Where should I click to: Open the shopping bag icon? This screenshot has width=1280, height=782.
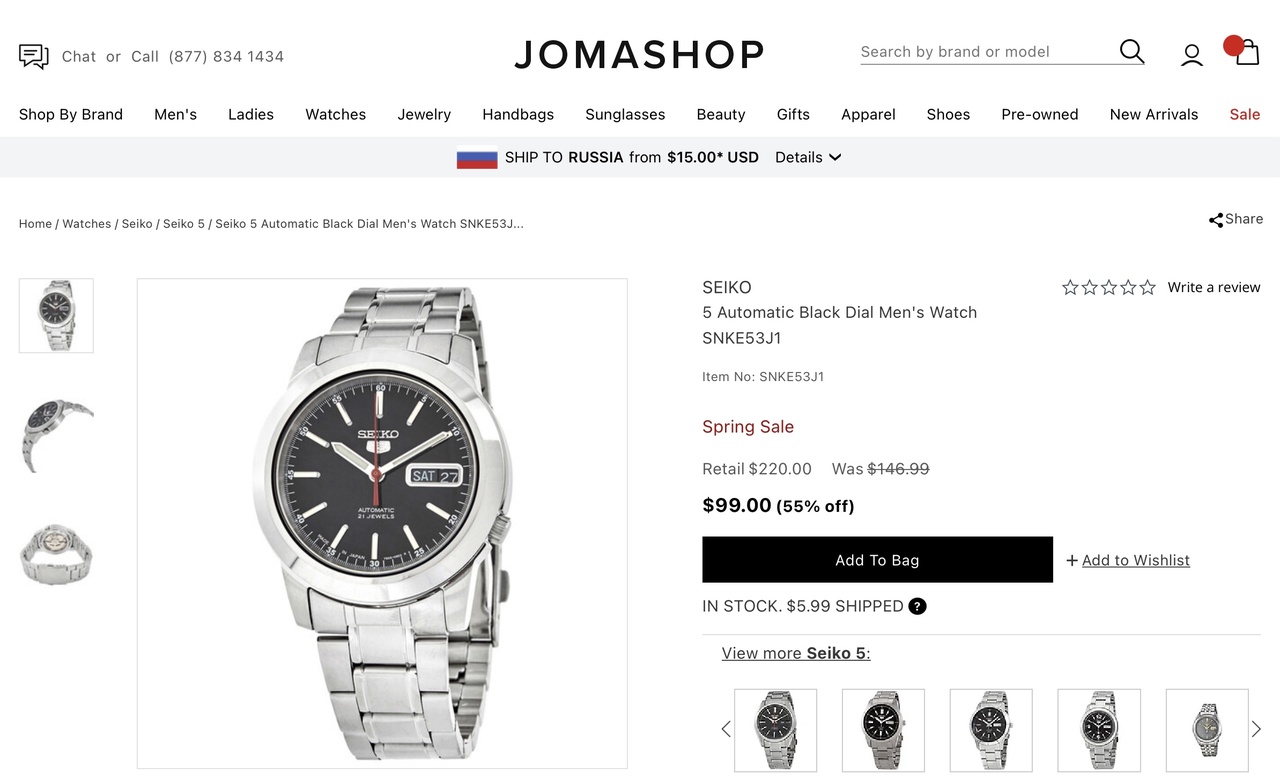coord(1246,53)
